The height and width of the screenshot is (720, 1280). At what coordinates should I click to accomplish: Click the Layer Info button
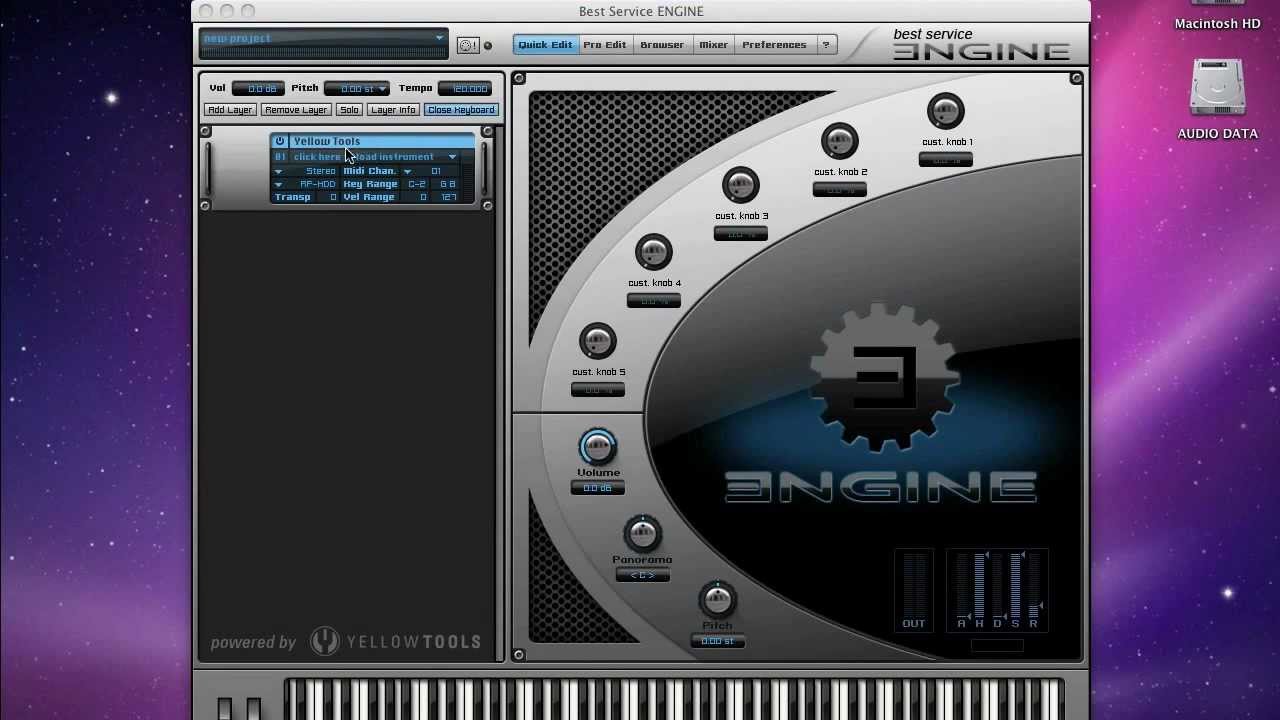pyautogui.click(x=393, y=110)
